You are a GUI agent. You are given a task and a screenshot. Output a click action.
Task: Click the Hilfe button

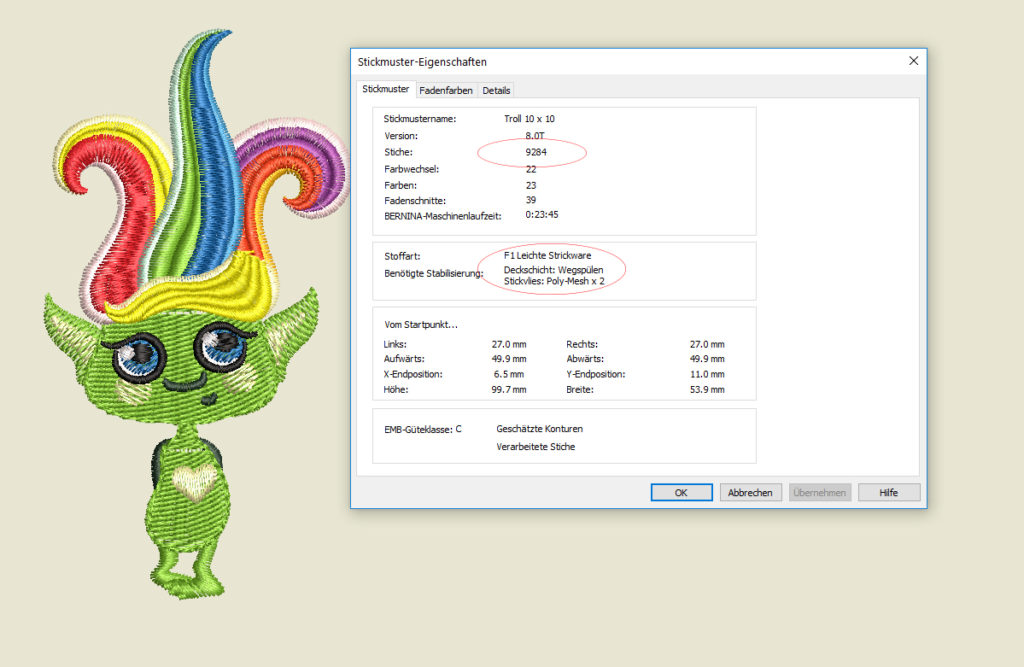(x=889, y=493)
